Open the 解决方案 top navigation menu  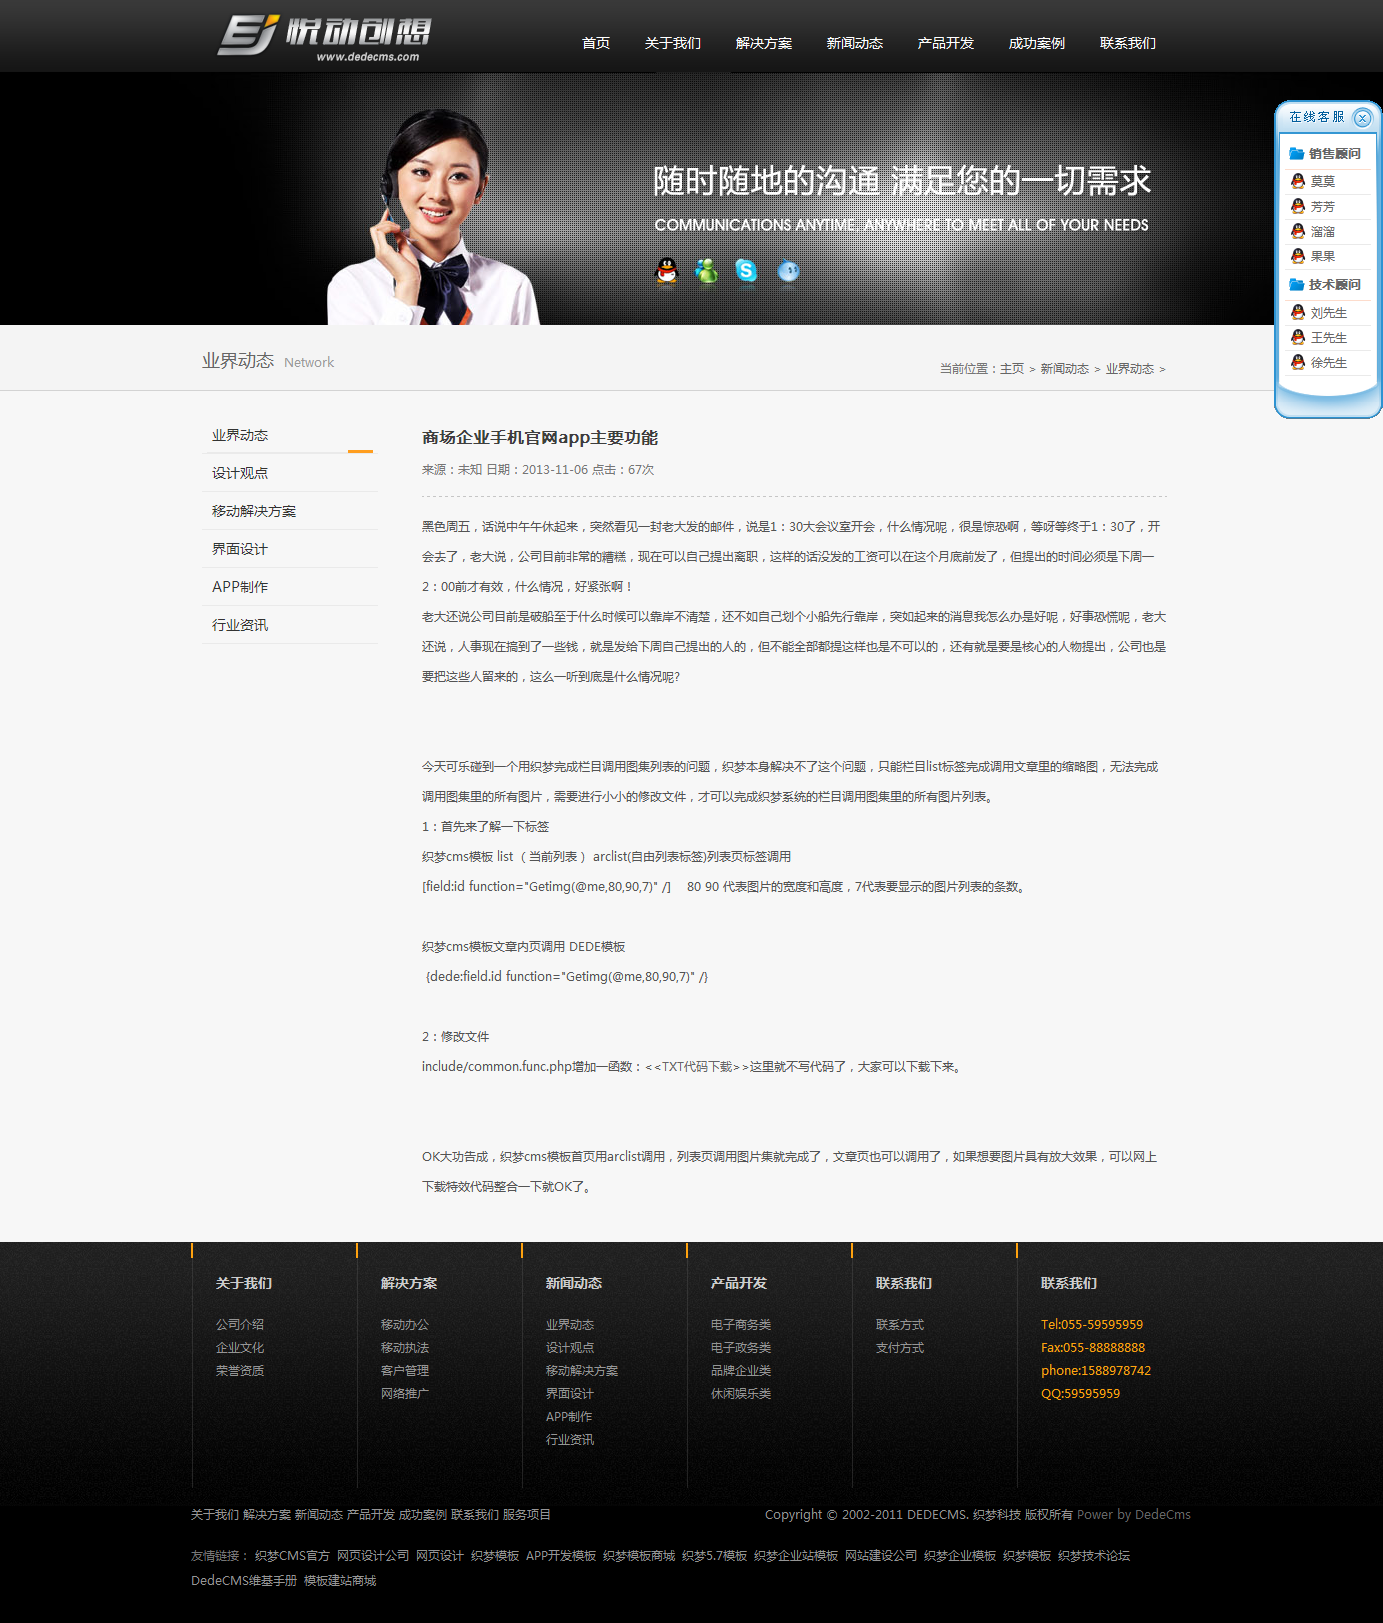click(x=763, y=43)
